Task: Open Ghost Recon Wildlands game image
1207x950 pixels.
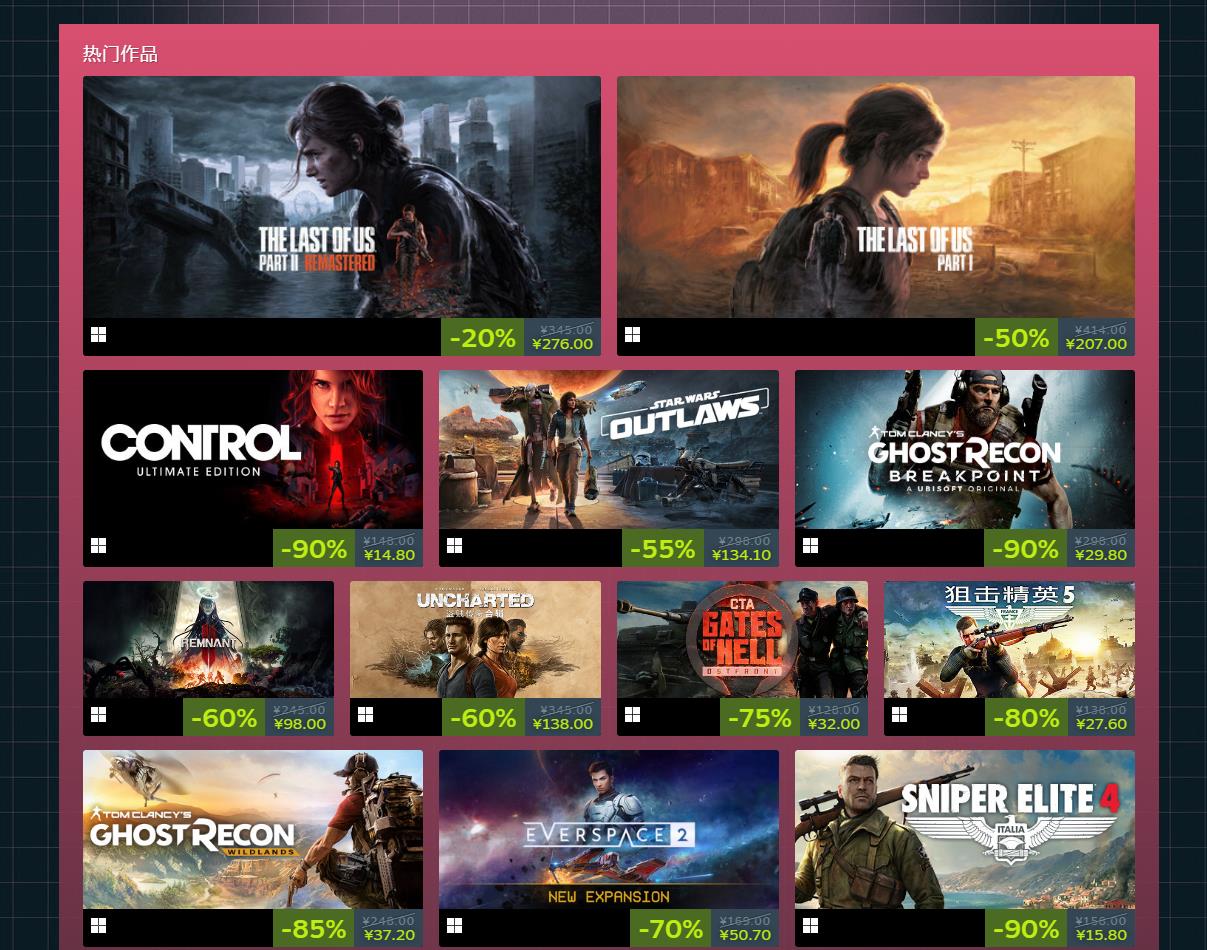Action: (253, 829)
